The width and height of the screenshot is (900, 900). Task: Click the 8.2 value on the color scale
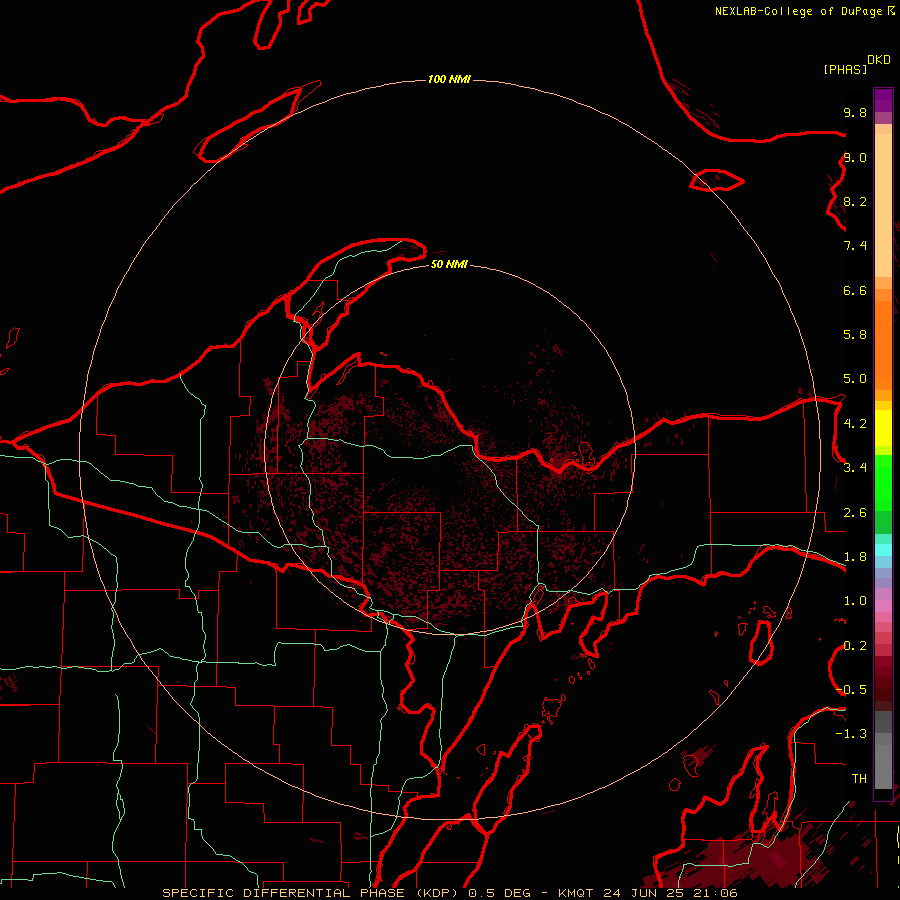click(x=855, y=201)
